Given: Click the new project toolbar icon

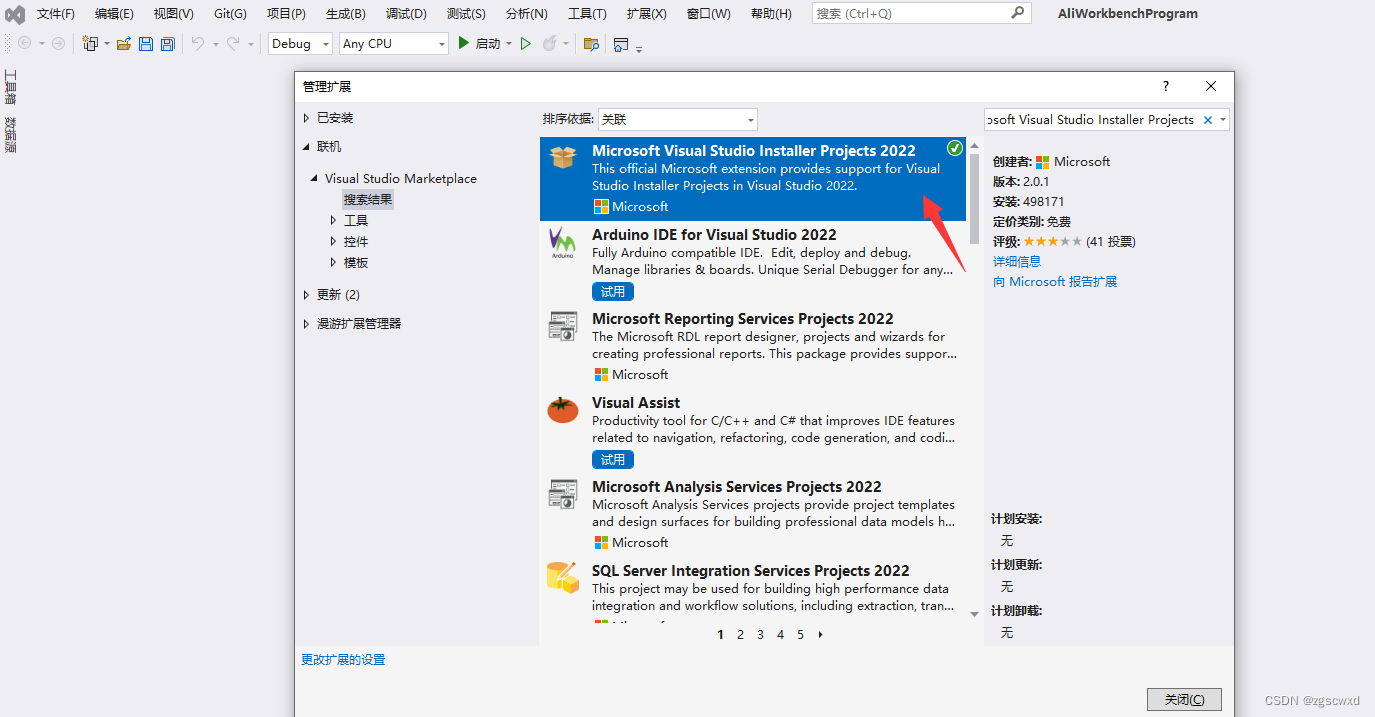Looking at the screenshot, I should 90,44.
